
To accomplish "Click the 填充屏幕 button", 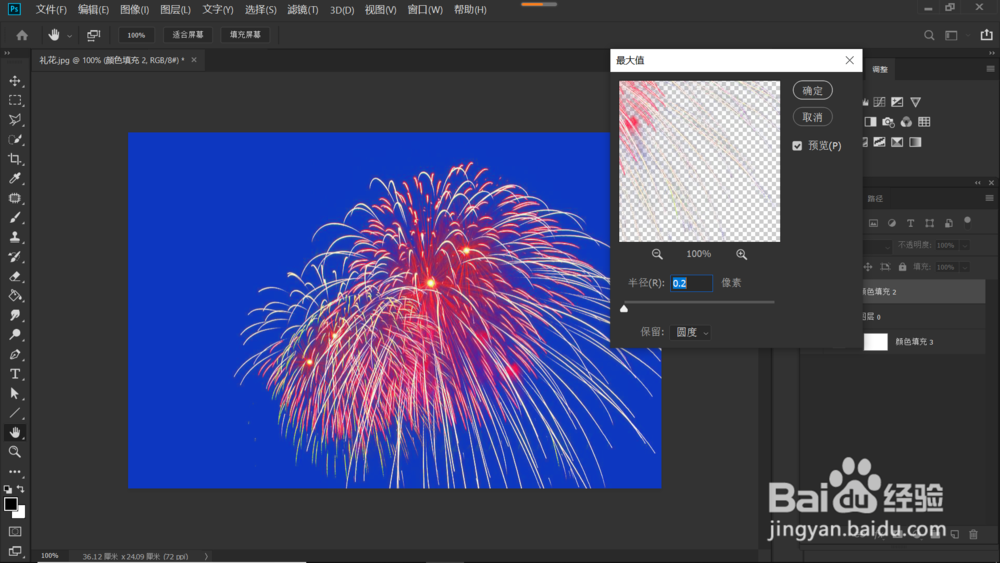I will coord(245,35).
